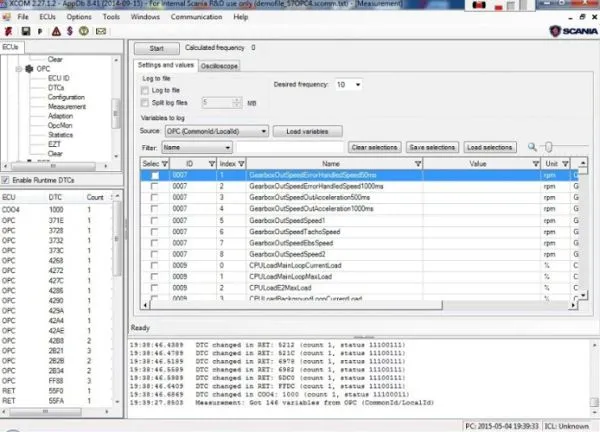600x432 pixels.
Task: Toggle the Enable Runtime DTCs checkbox
Action: (5, 180)
